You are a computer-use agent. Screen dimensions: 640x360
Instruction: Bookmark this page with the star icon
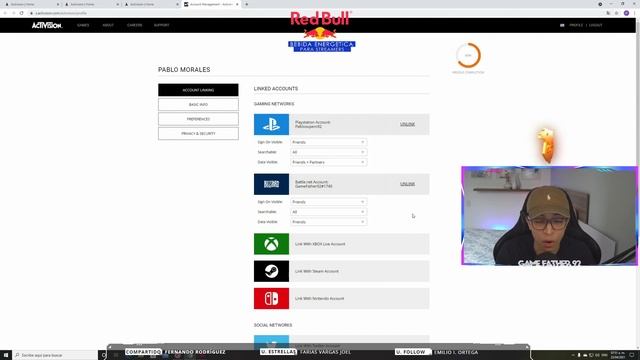click(x=617, y=13)
